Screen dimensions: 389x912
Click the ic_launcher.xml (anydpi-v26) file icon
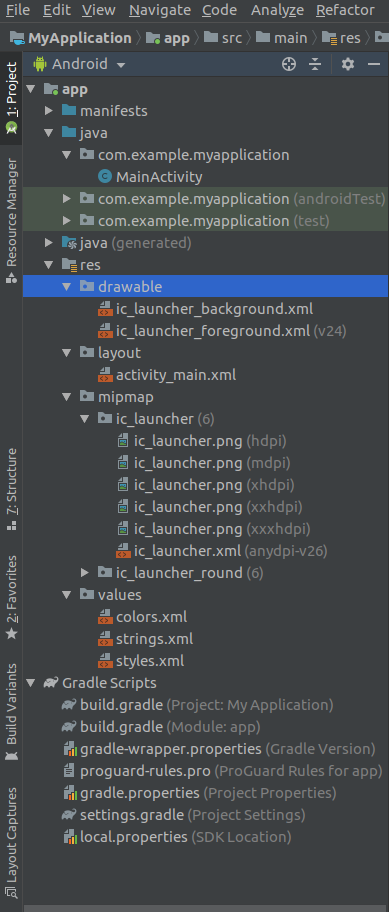[123, 551]
